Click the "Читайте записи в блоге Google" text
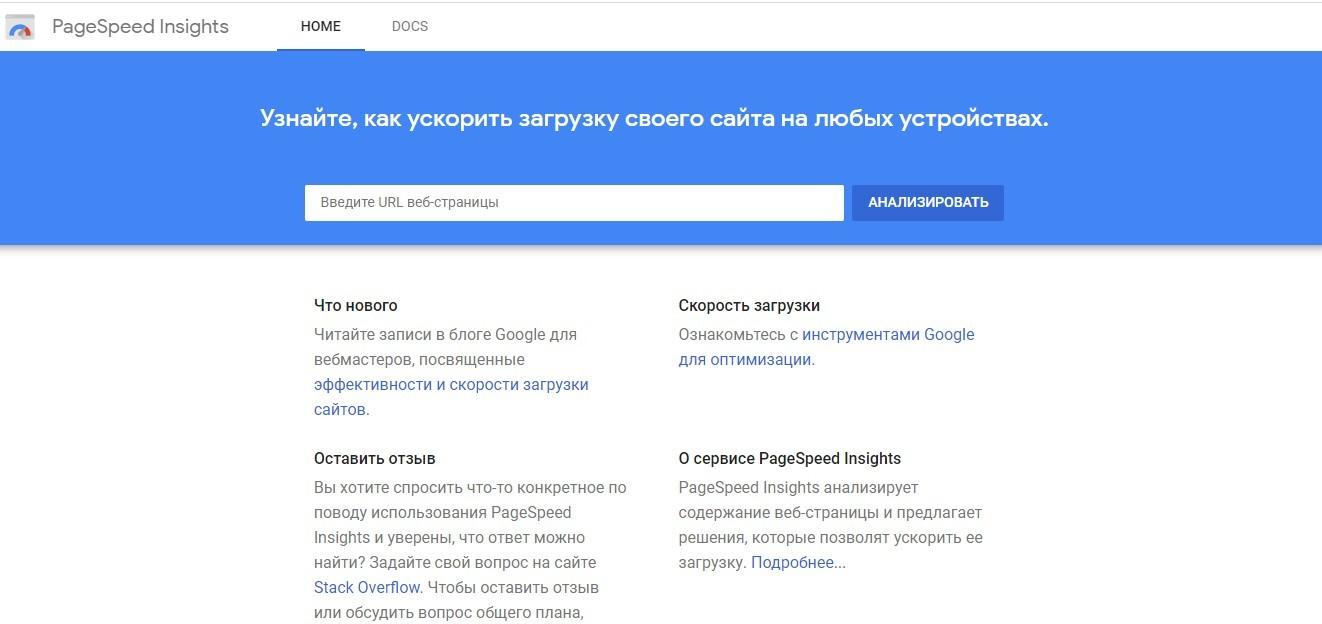 (x=445, y=335)
